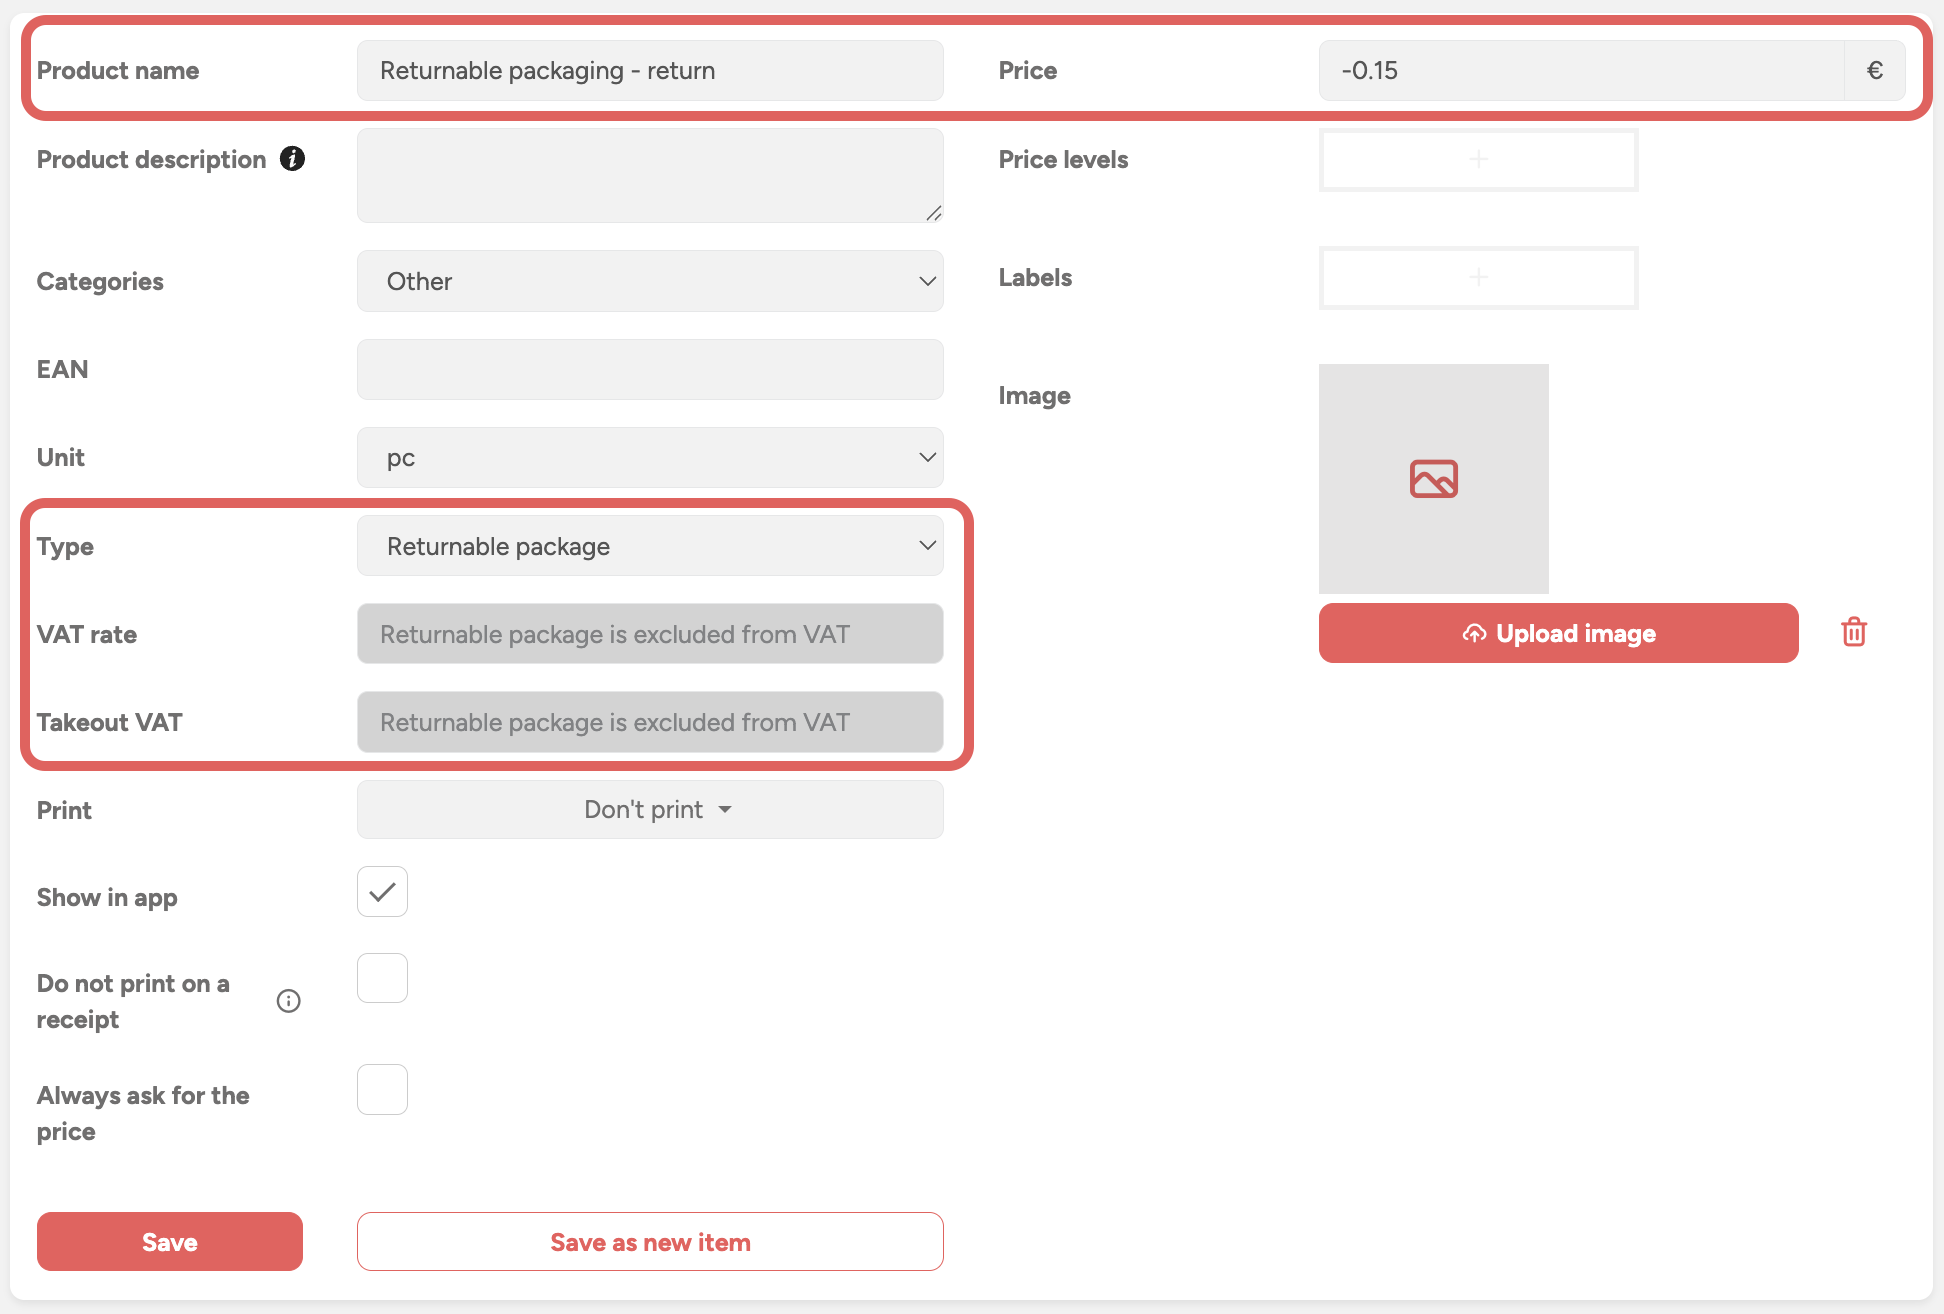Click the euro currency symbol

pyautogui.click(x=1874, y=71)
